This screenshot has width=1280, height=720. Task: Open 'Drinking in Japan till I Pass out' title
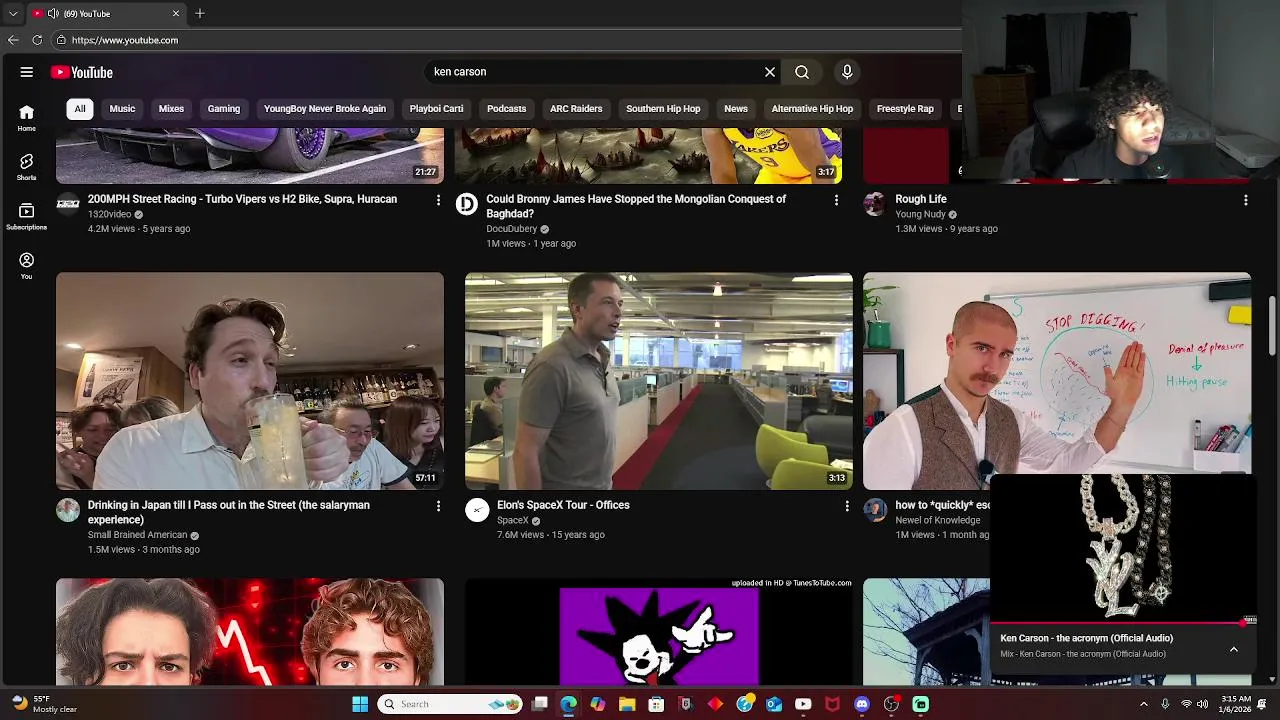(229, 512)
